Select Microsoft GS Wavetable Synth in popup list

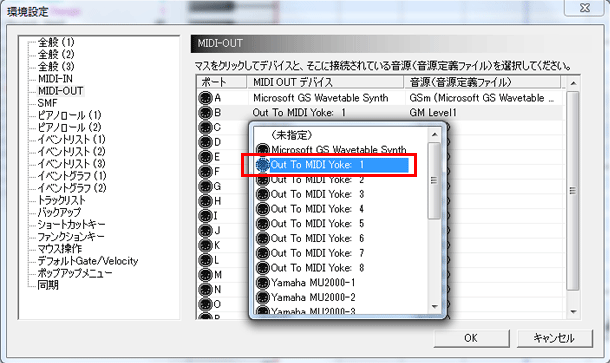(338, 150)
